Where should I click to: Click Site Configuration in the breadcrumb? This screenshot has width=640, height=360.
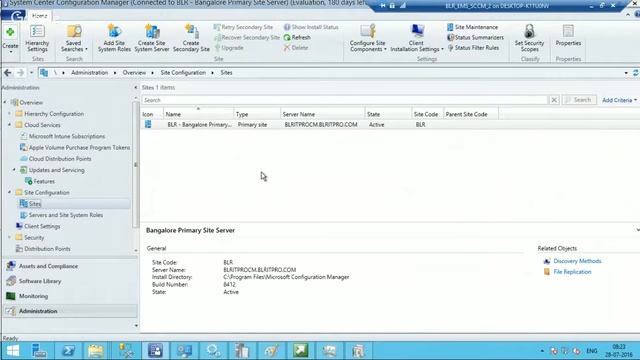[183, 73]
